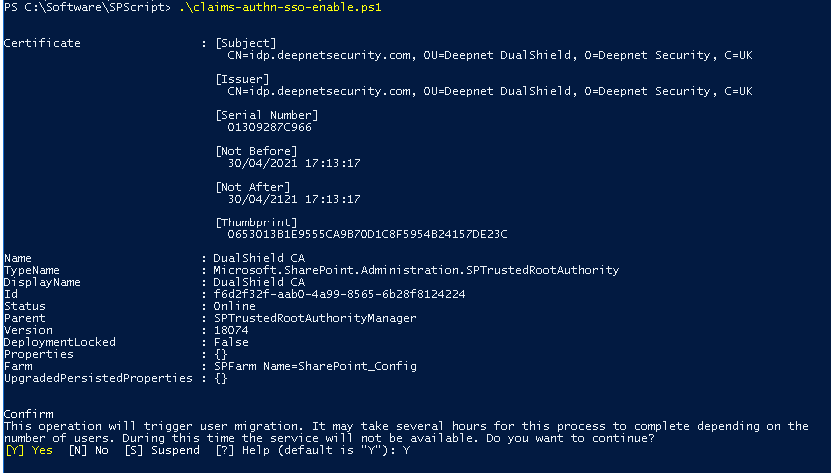Click the Microsoft.SharePoint.Administration.SPTrustedRootAuthority TypeName value
Screen dimensions: 831x473
pyautogui.click(x=417, y=270)
